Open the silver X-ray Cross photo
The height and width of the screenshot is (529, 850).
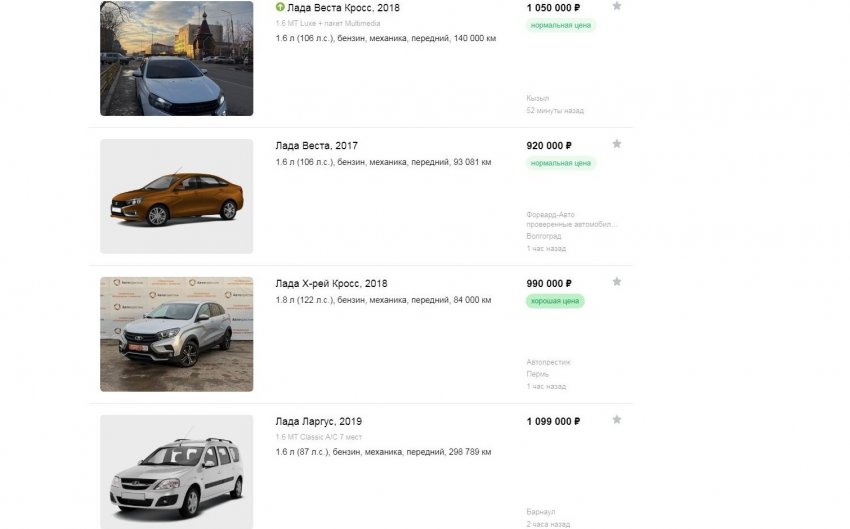click(x=177, y=334)
